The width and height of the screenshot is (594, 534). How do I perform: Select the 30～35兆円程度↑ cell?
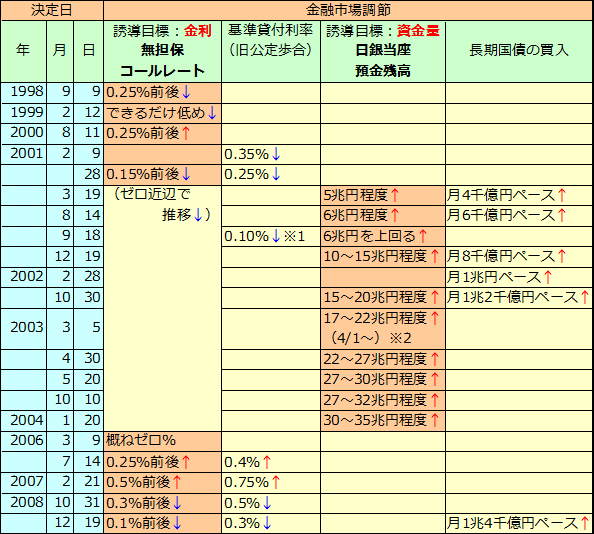[383, 420]
